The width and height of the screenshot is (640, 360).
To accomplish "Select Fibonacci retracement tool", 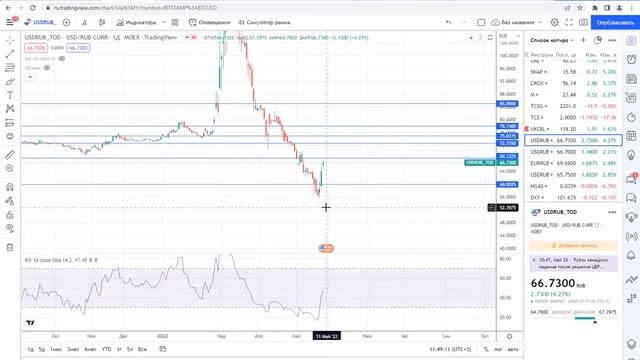I will pos(10,67).
